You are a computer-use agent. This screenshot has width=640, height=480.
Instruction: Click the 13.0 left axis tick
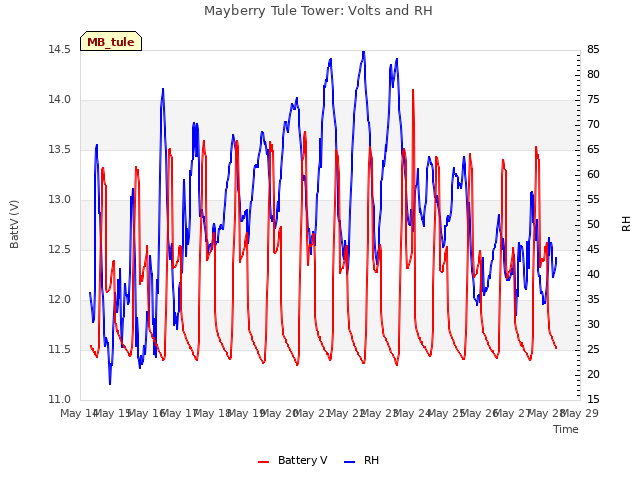click(x=59, y=200)
